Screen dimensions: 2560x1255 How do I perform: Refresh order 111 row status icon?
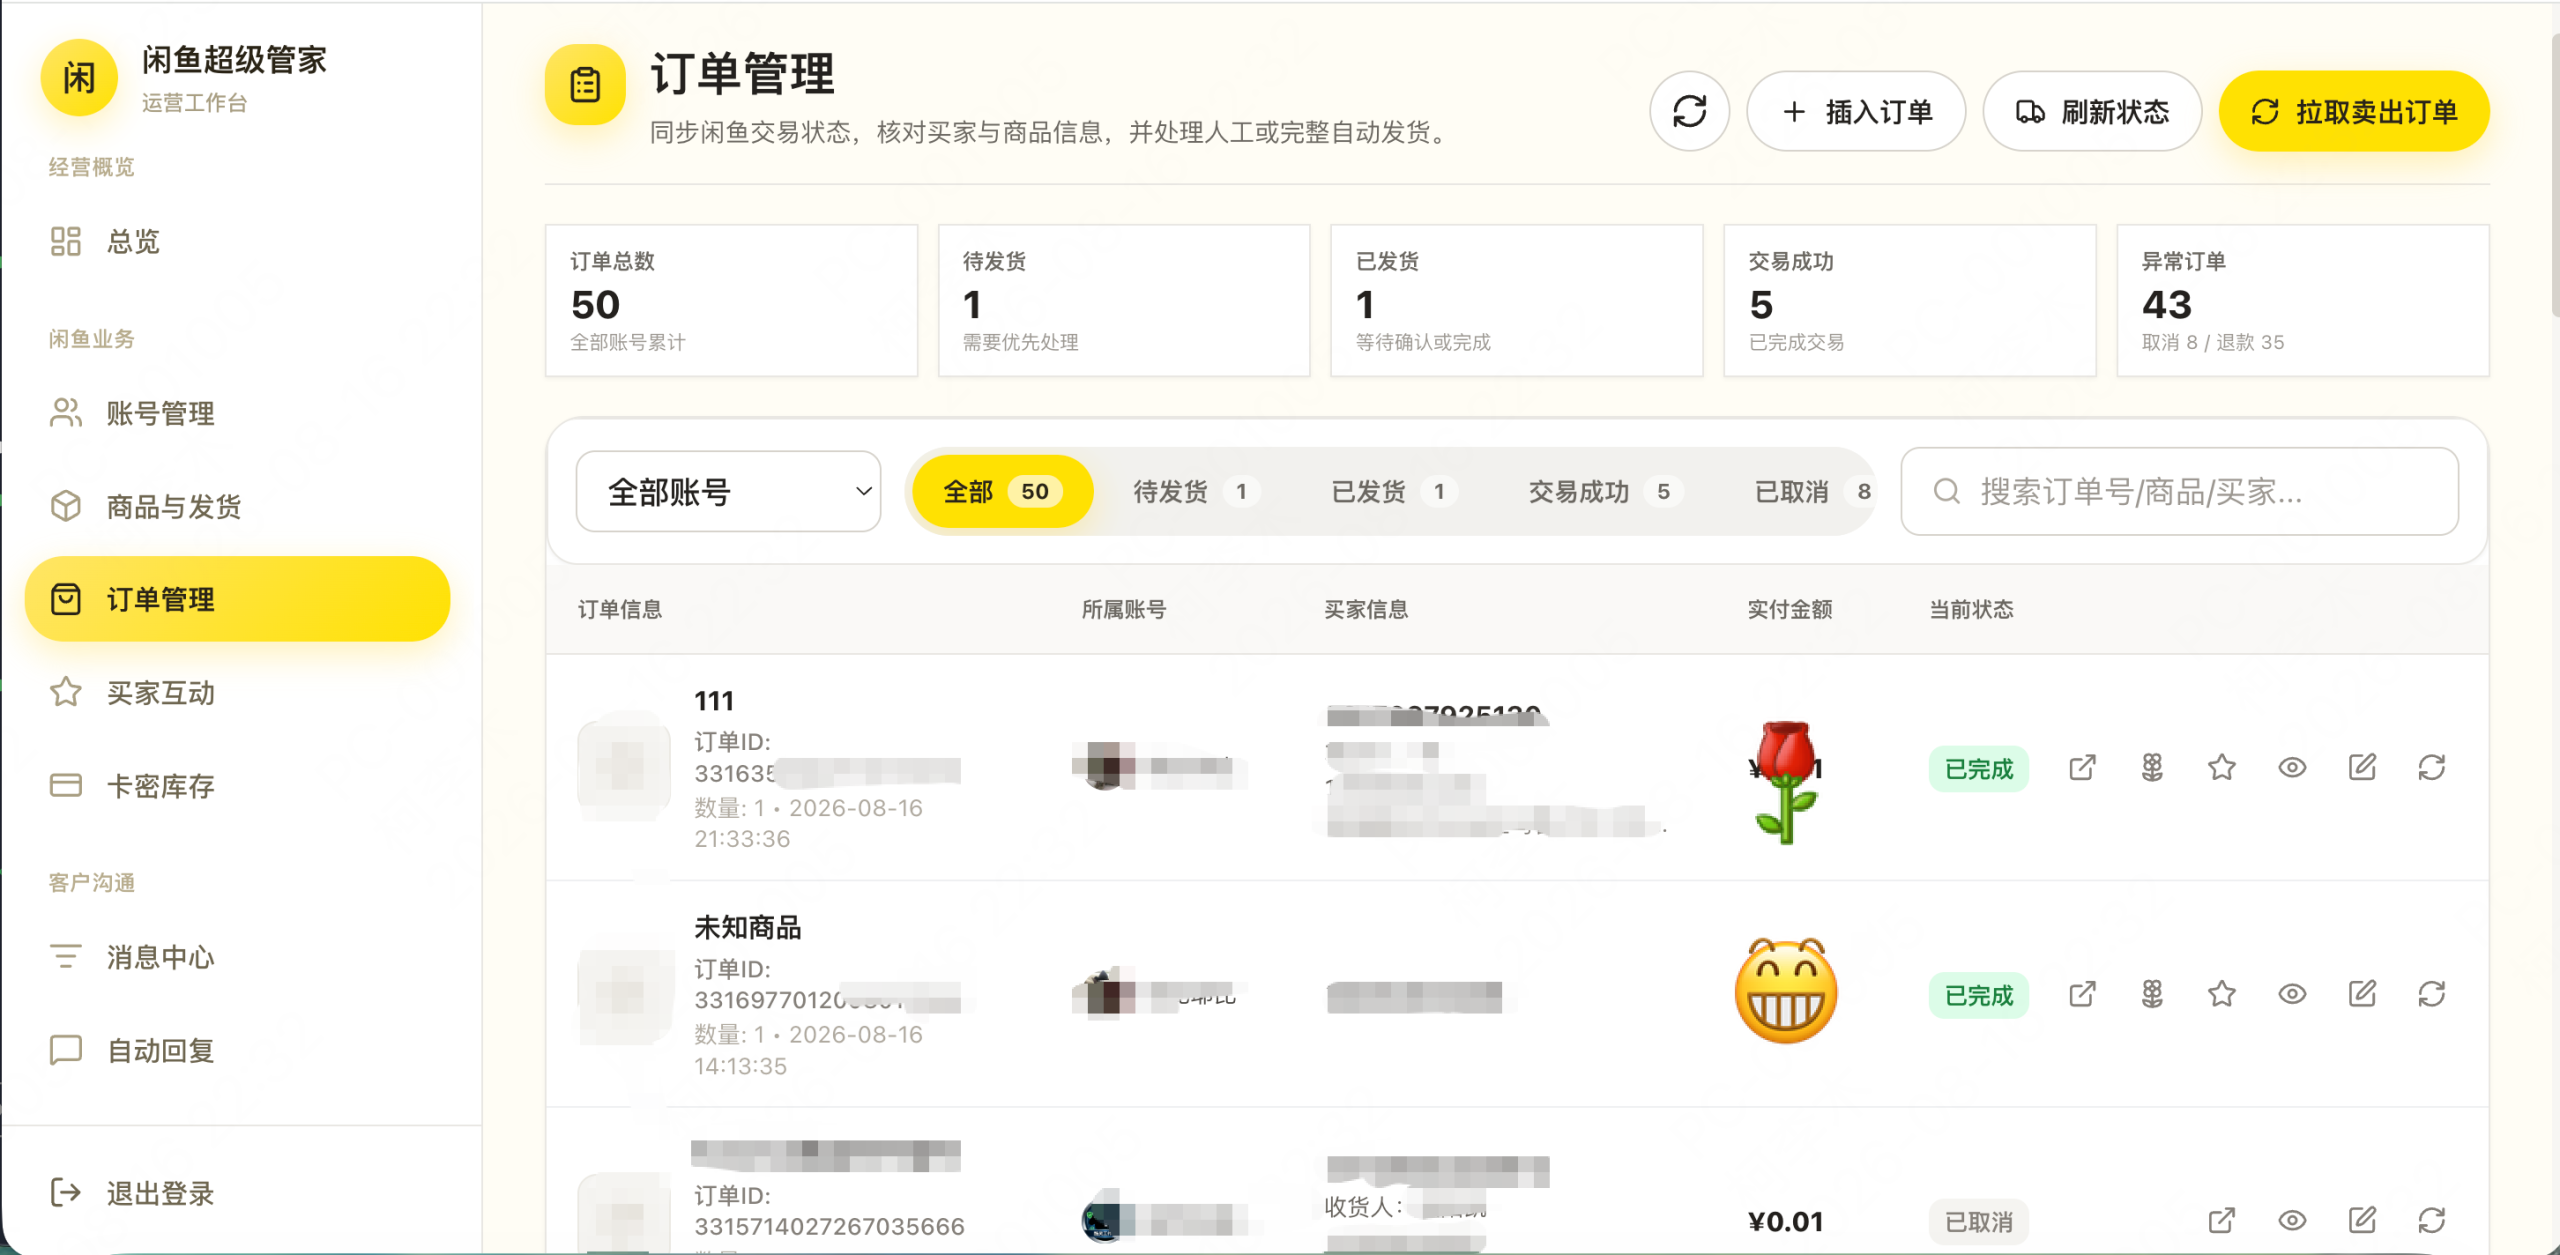[x=2432, y=768]
